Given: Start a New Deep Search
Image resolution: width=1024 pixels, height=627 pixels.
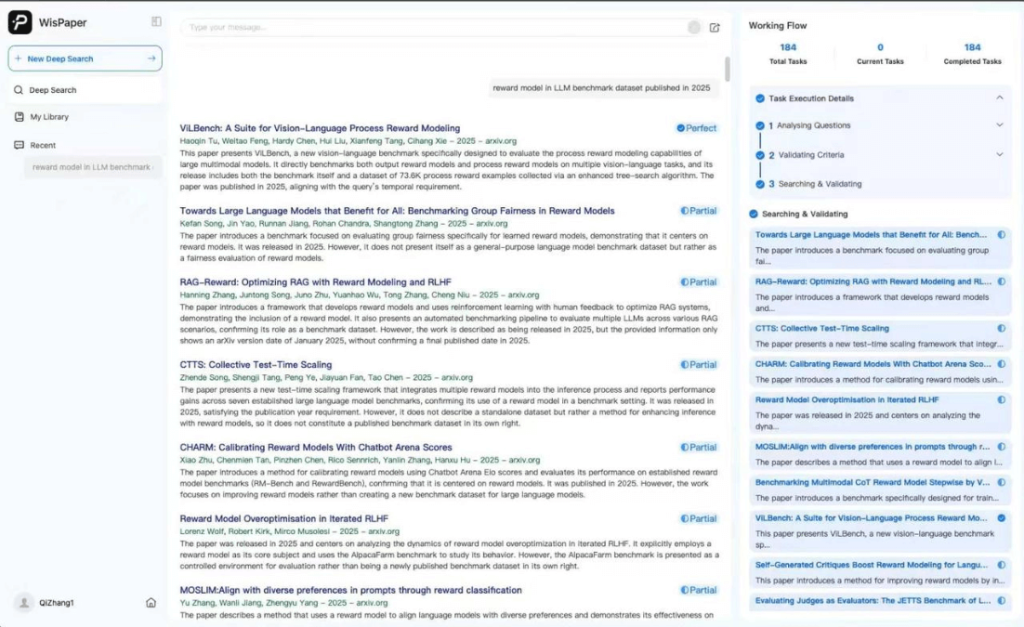Looking at the screenshot, I should pos(84,59).
